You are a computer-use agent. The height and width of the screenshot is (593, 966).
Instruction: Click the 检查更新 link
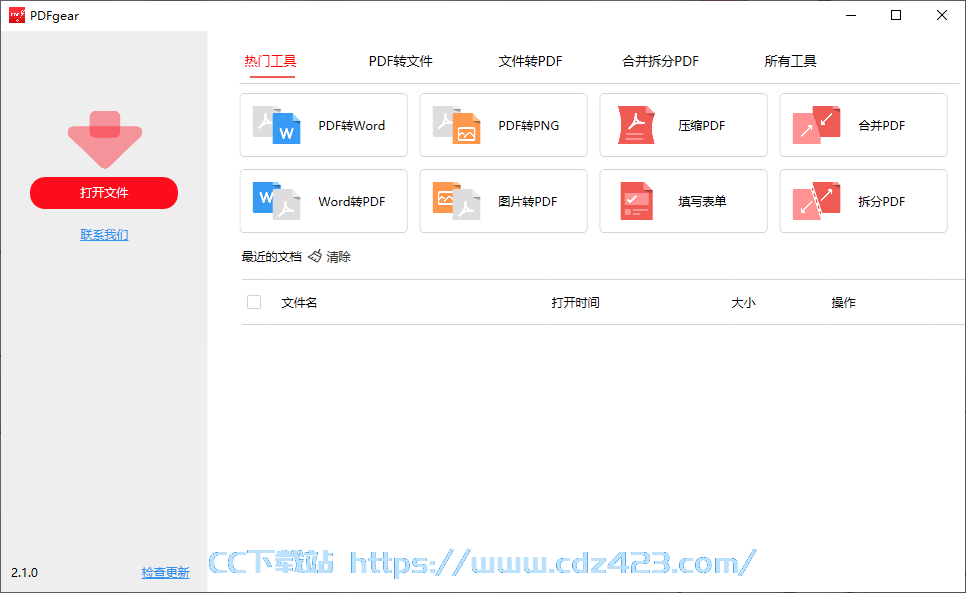(166, 573)
